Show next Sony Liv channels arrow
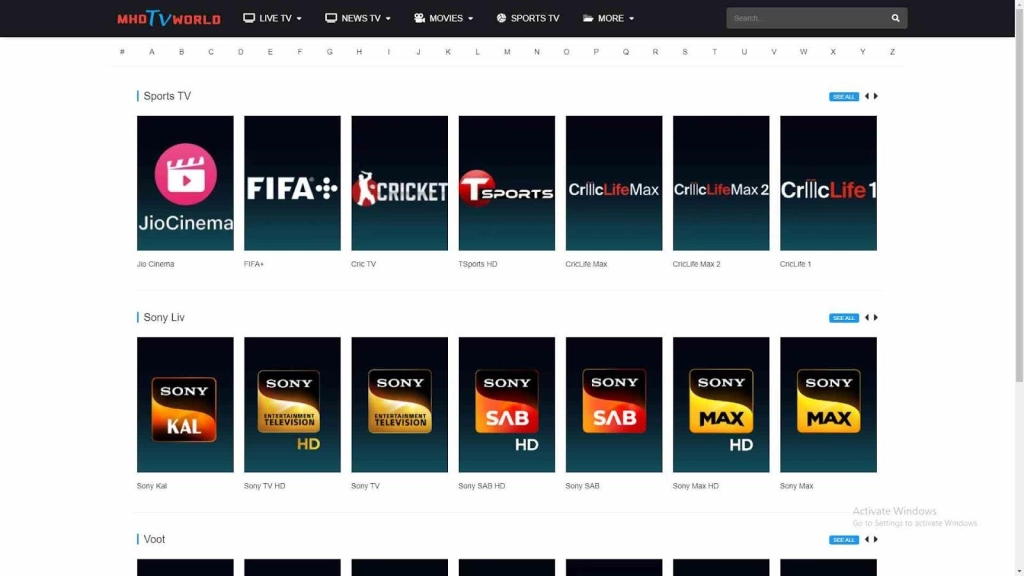The width and height of the screenshot is (1024, 576). coord(876,317)
